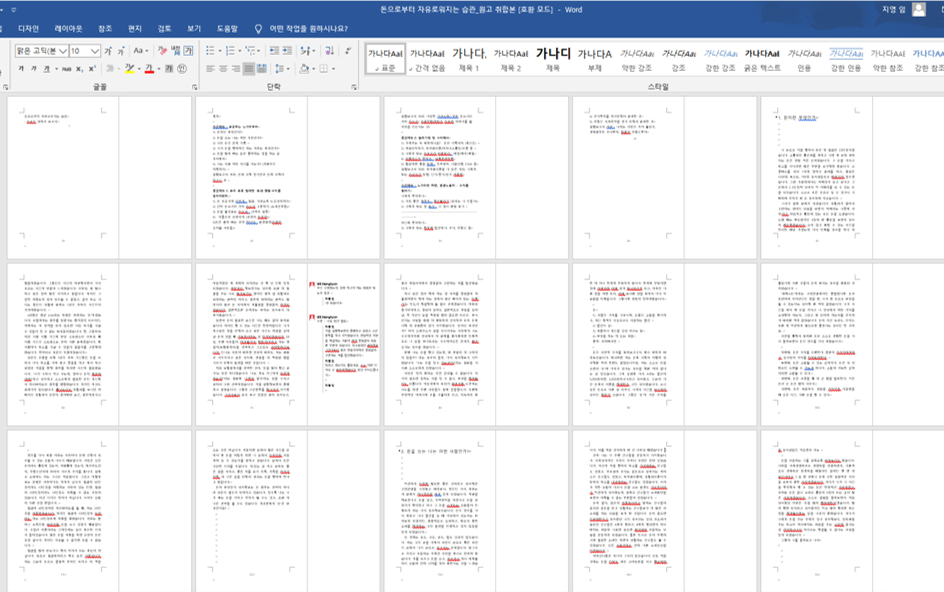Viewport: 944px width, 592px height.
Task: Decrease font size with the shrink font icon
Action: (x=121, y=51)
